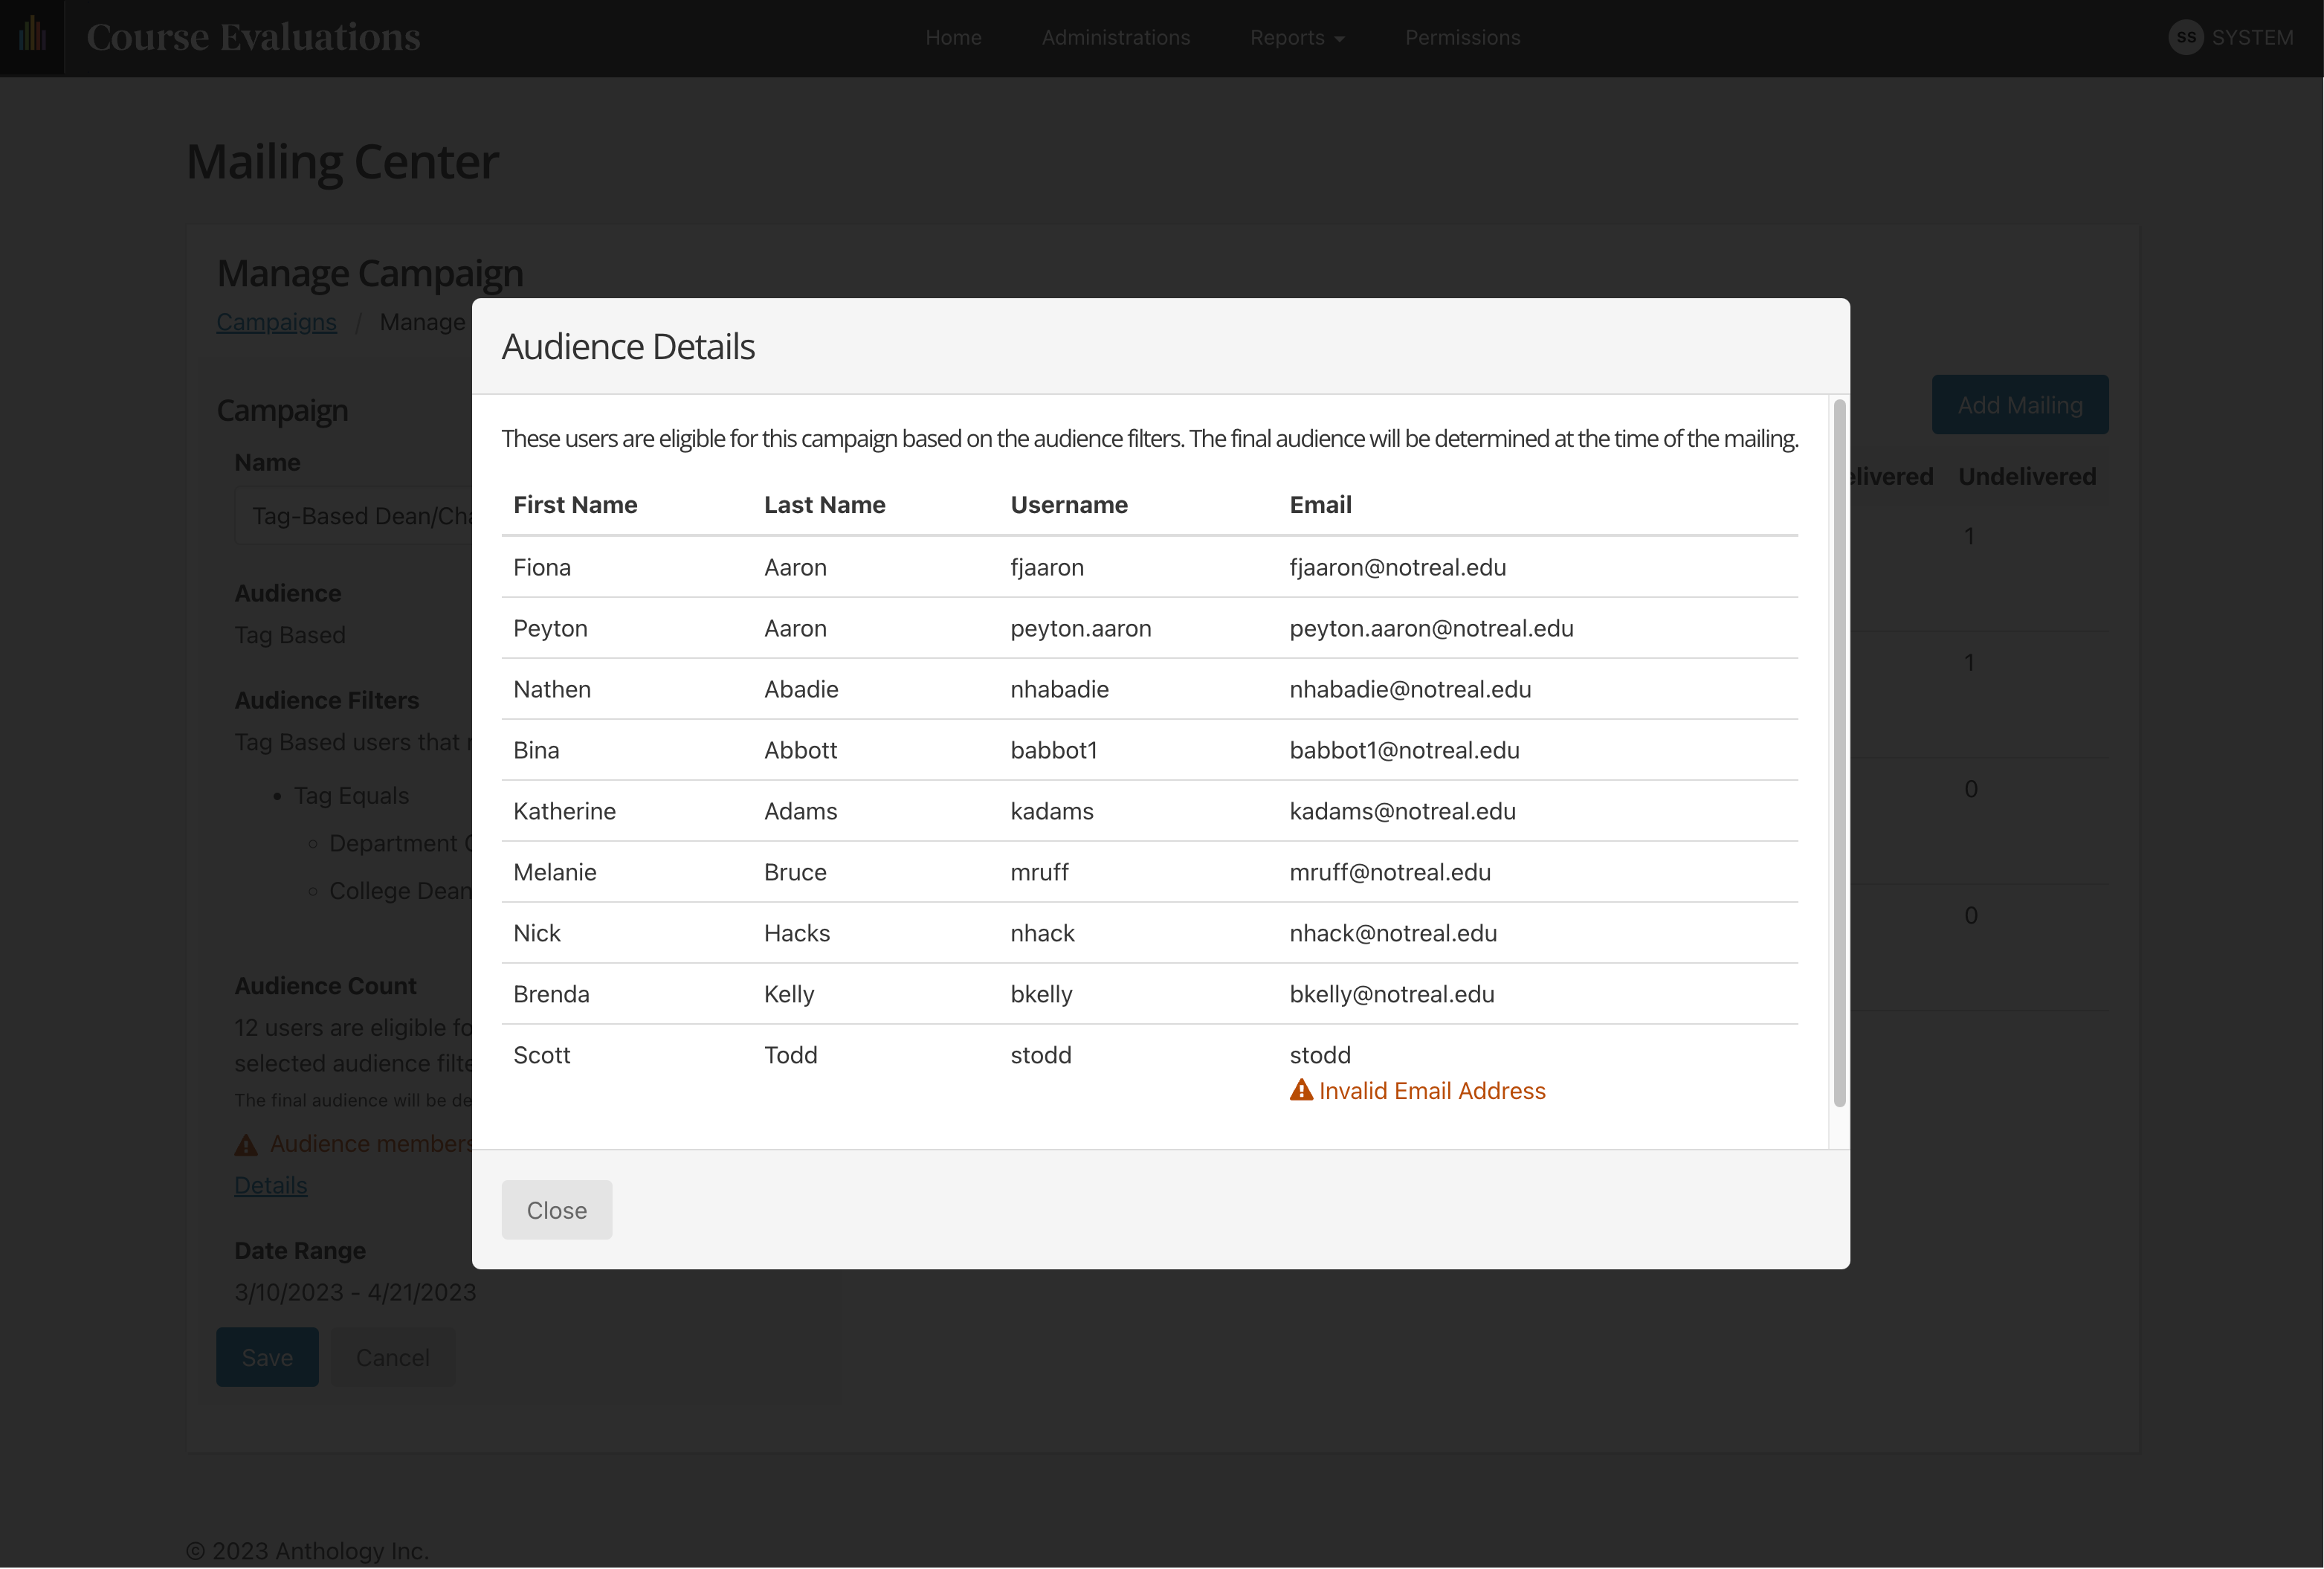Click the Invalid Email Address warning text

tap(1432, 1091)
